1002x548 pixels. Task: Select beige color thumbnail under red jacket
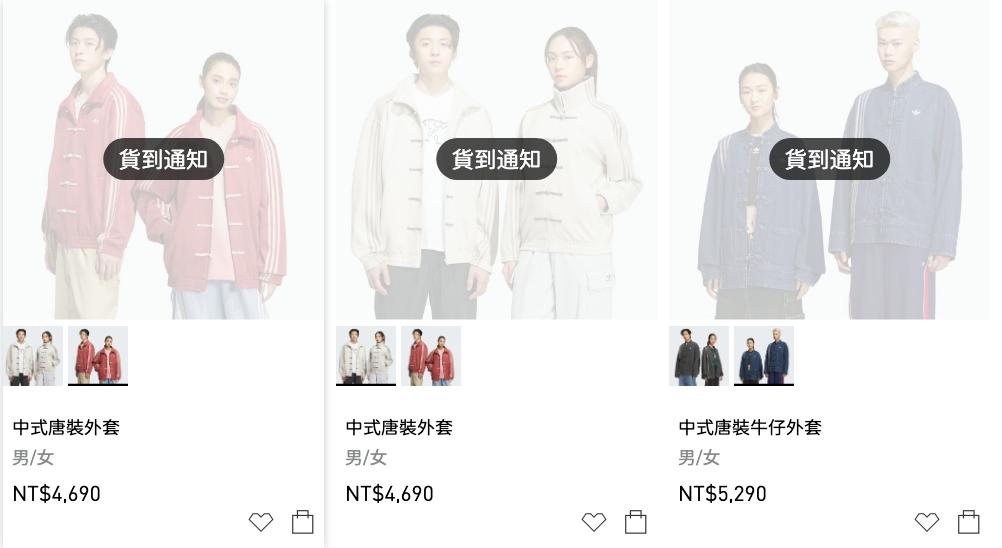pyautogui.click(x=33, y=356)
